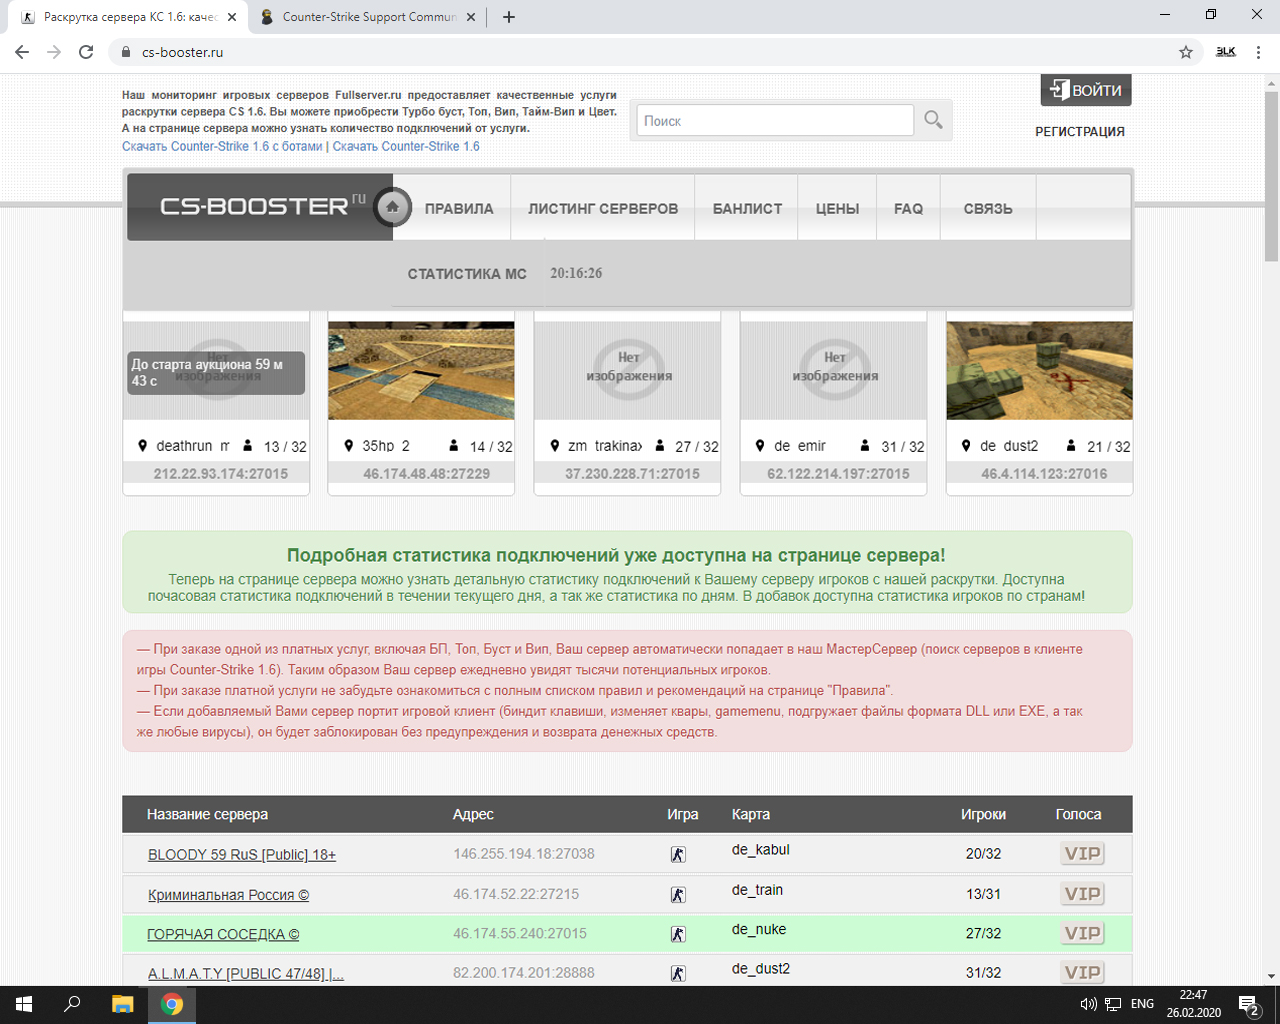Image resolution: width=1280 pixels, height=1024 pixels.
Task: Click the taskbar clock showing 22:47
Action: coord(1193,1004)
